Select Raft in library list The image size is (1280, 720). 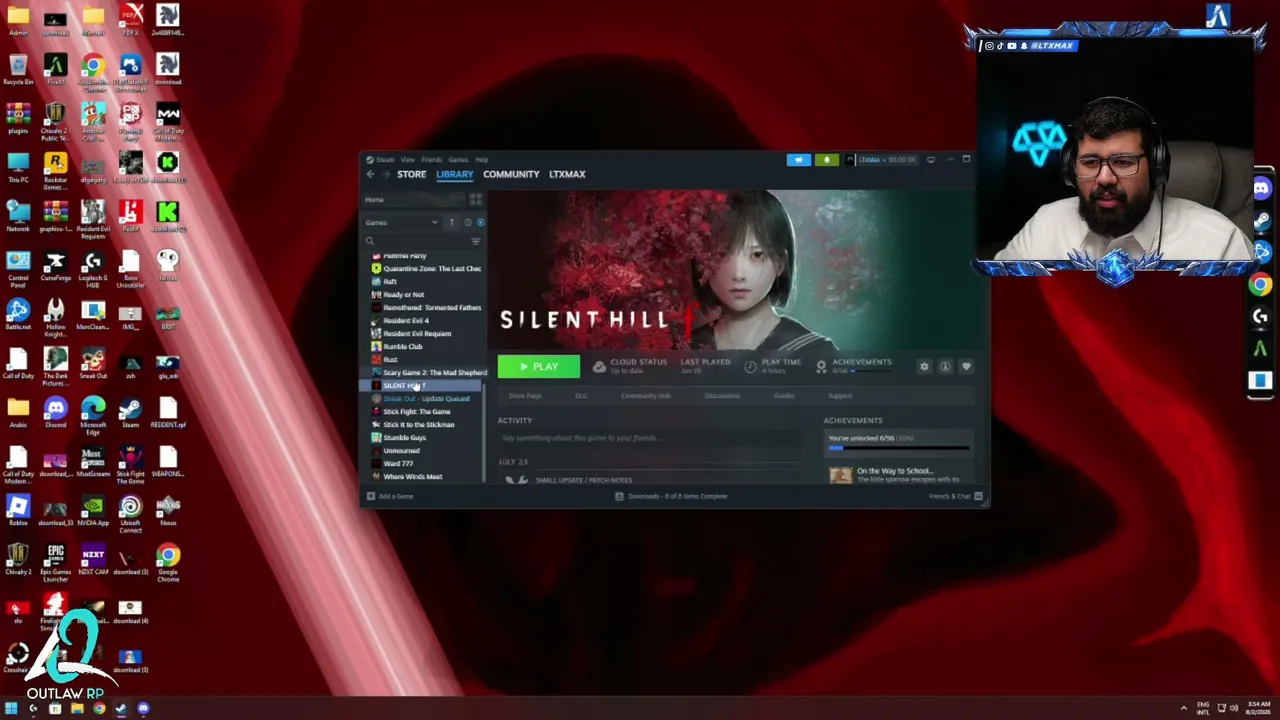pyautogui.click(x=390, y=282)
